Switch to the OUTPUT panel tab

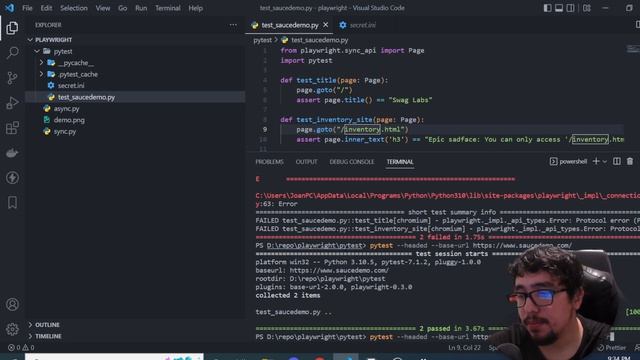307,162
